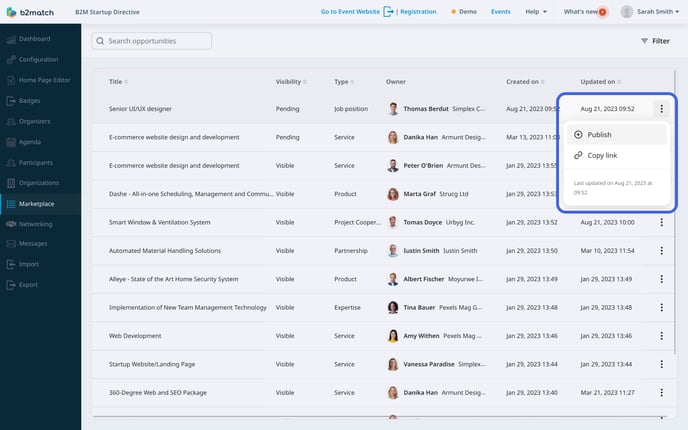Click the owner name Marta Graf
This screenshot has height=430, width=688.
click(x=419, y=194)
